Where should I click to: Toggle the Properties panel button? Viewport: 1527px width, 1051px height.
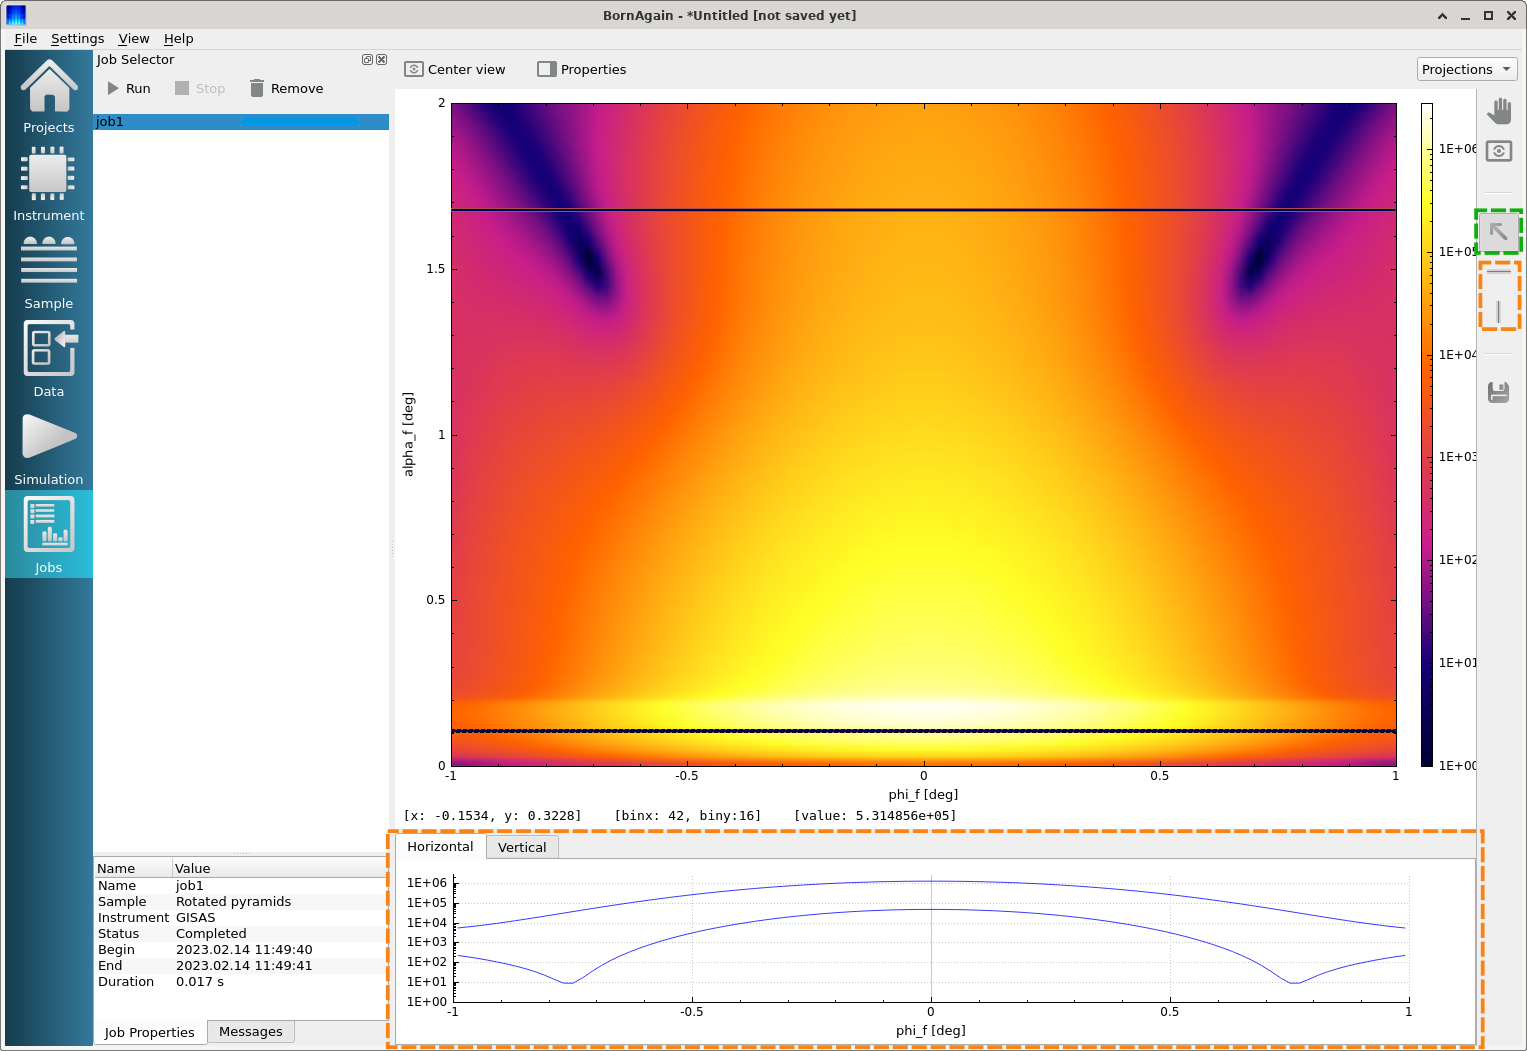(582, 69)
